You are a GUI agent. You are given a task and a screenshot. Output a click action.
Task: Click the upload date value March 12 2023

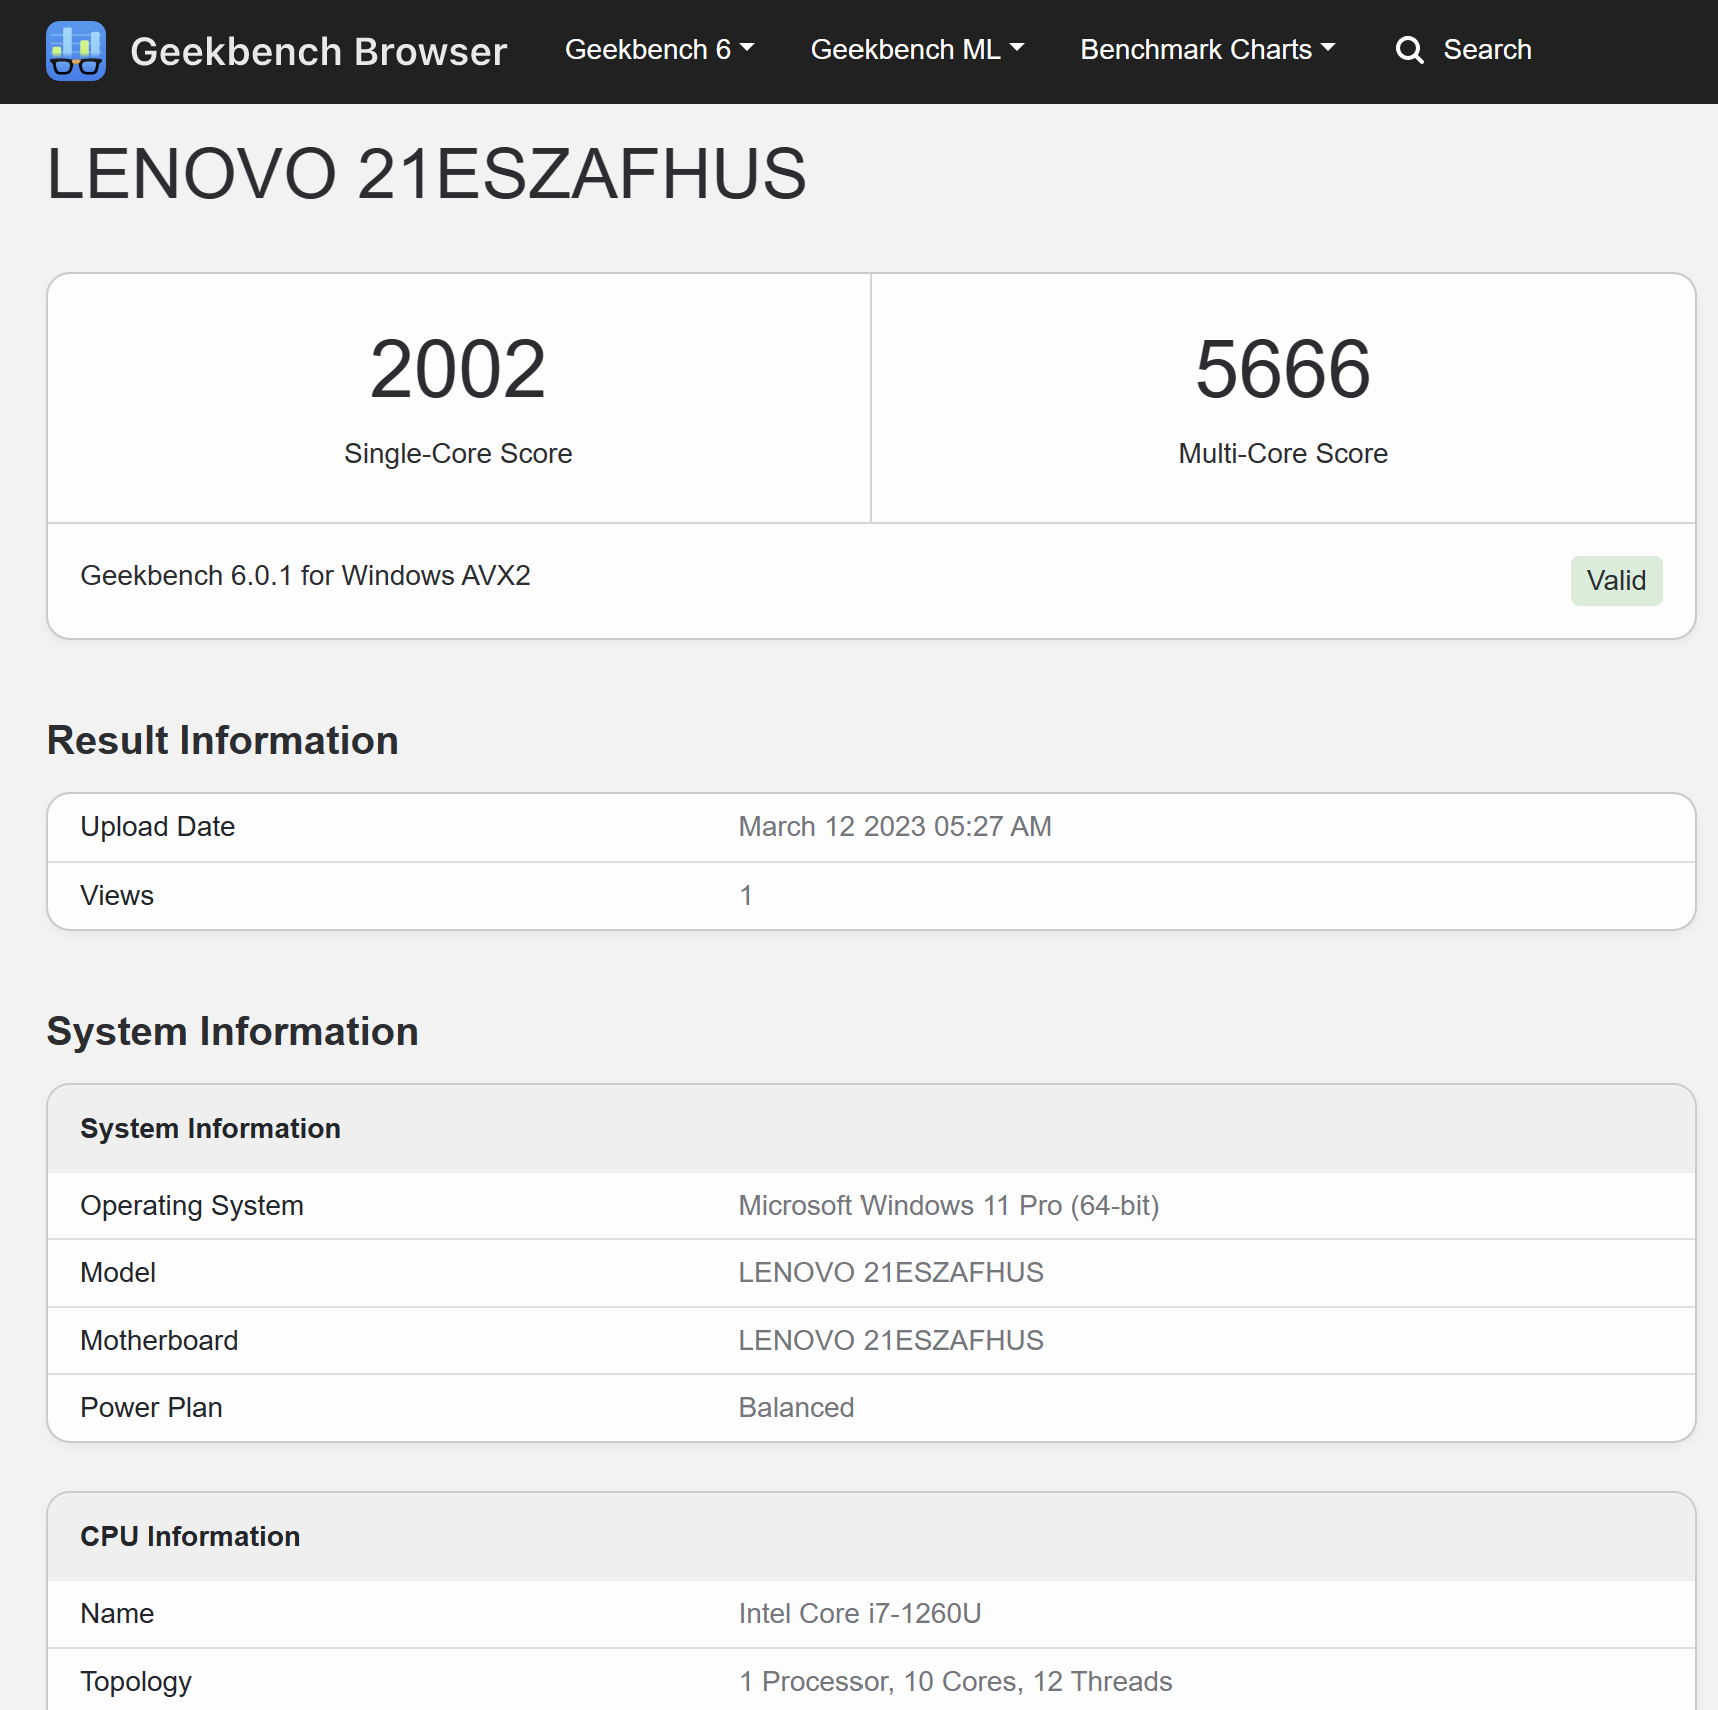[x=895, y=826]
